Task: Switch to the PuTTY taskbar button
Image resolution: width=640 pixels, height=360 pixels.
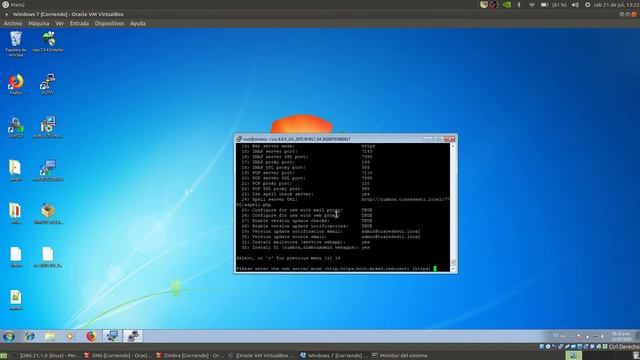Action: 133,336
